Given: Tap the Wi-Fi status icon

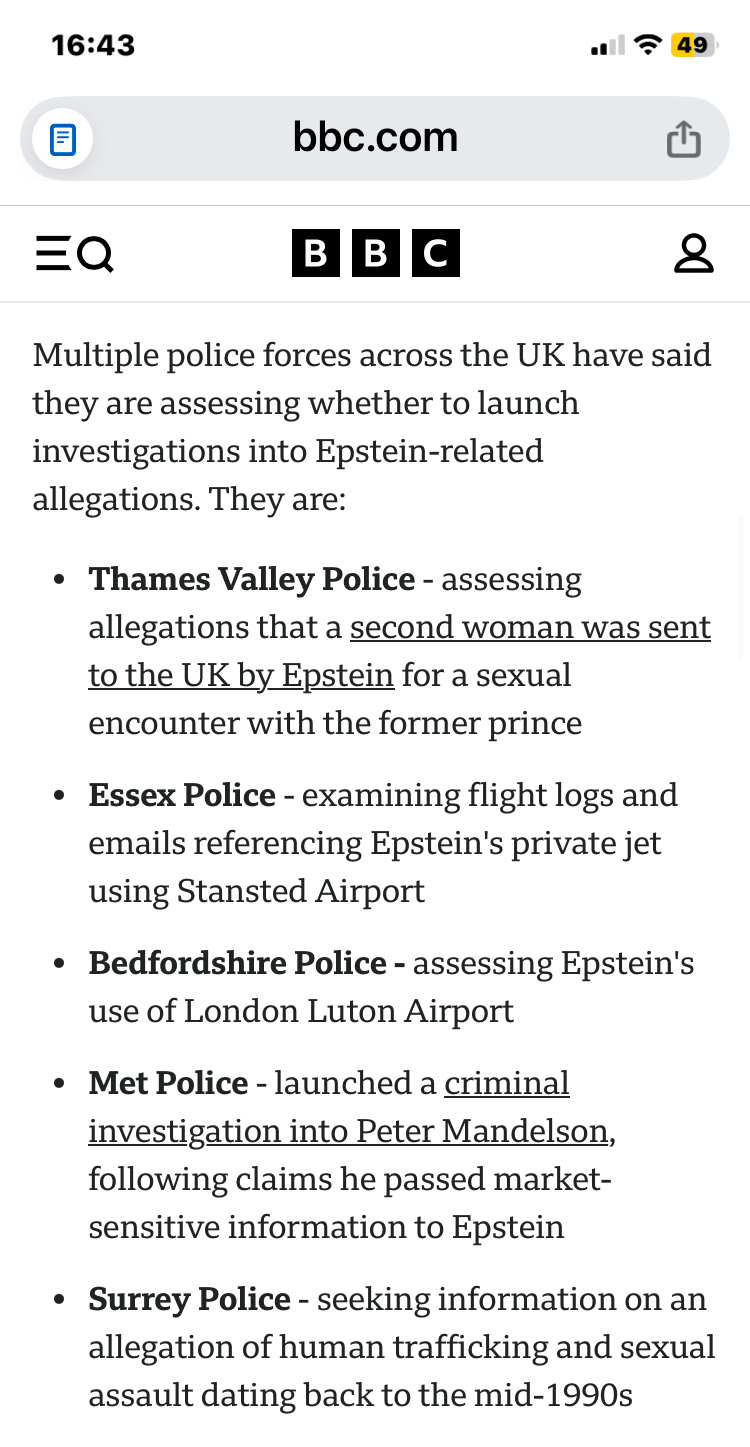Looking at the screenshot, I should click(648, 45).
